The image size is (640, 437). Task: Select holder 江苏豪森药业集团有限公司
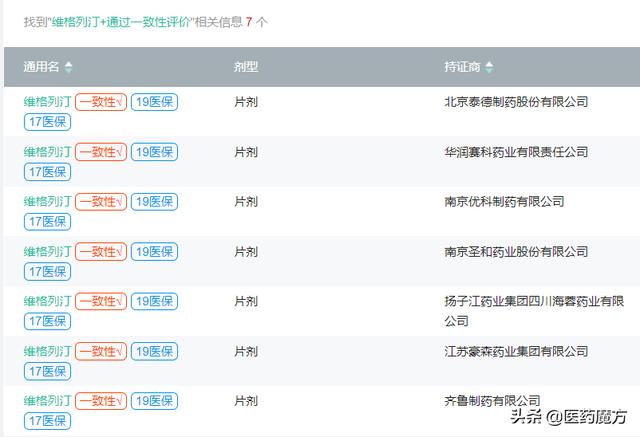click(516, 351)
